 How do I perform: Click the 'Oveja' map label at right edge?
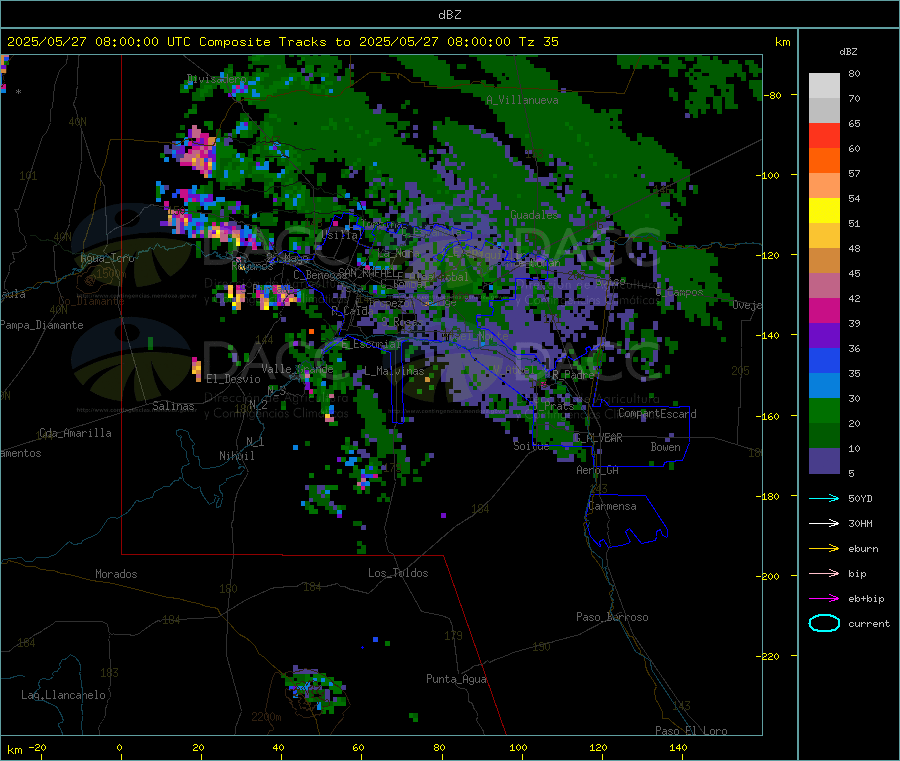pos(746,305)
